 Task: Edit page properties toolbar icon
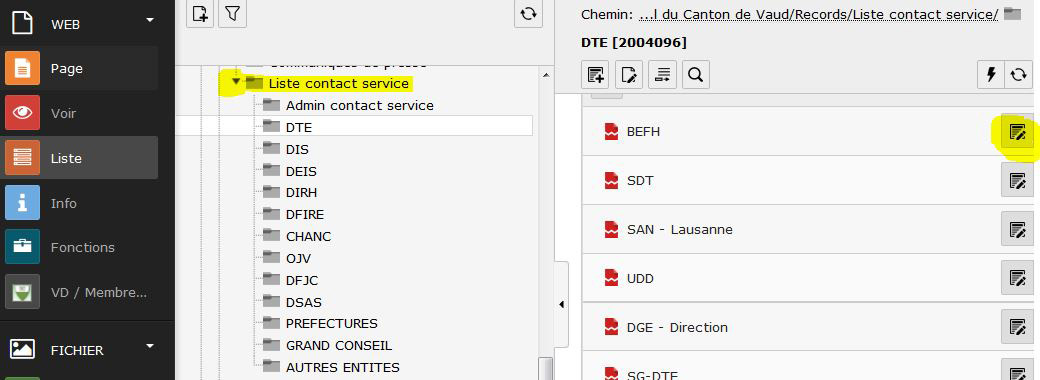(628, 75)
